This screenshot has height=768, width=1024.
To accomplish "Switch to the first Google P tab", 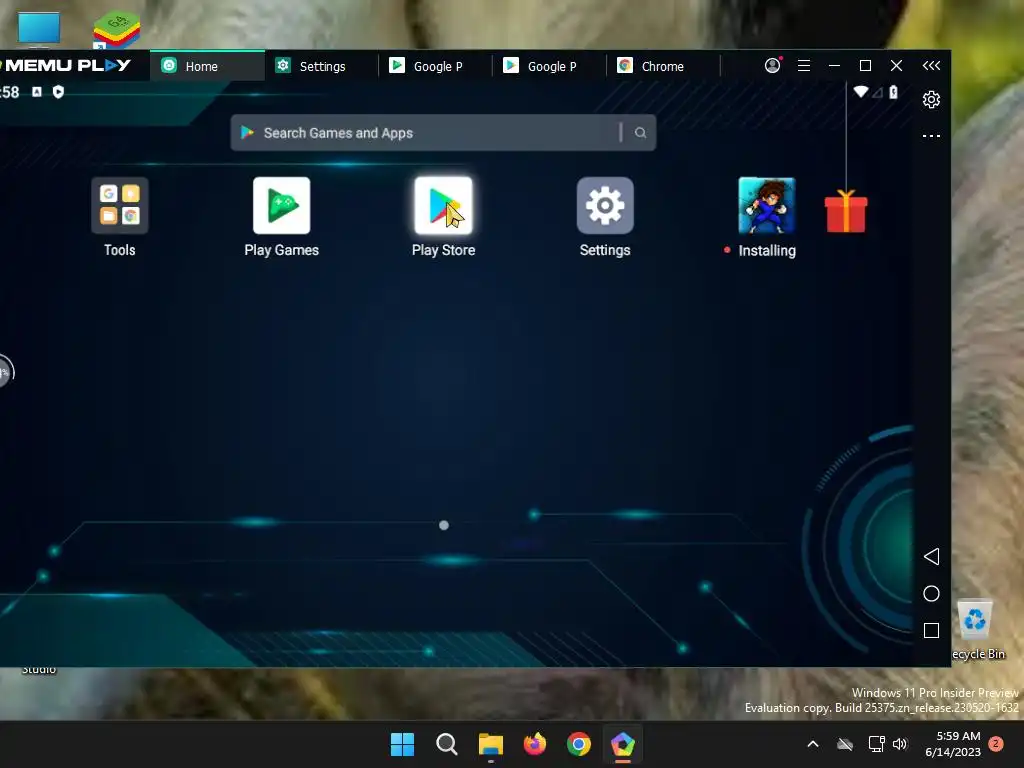I will tap(435, 65).
